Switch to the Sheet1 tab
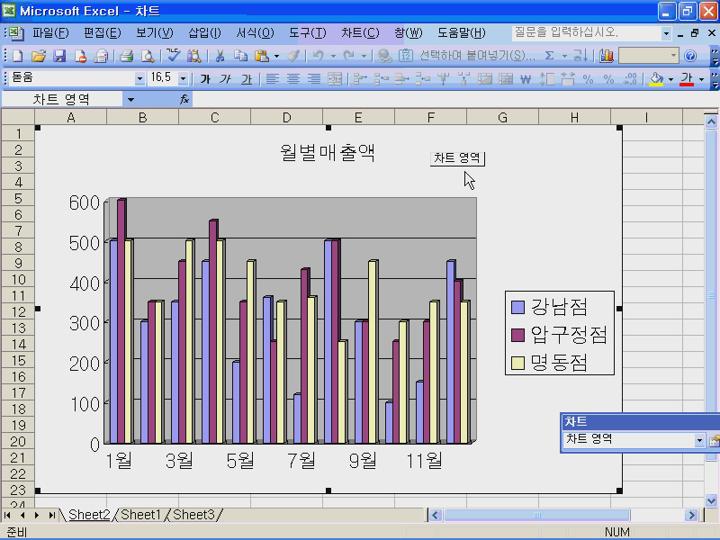This screenshot has height=540, width=720. click(x=140, y=515)
